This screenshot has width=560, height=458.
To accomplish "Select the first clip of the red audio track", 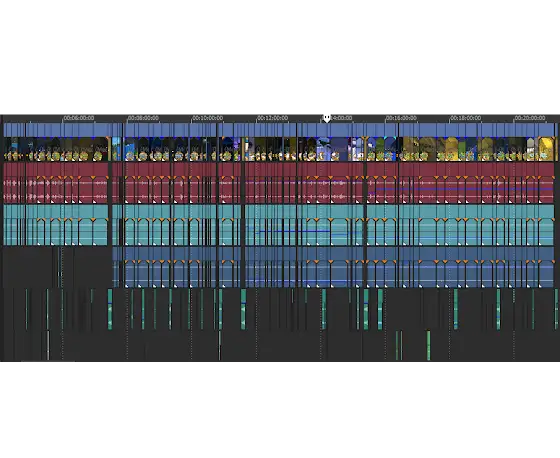I will tap(5, 183).
